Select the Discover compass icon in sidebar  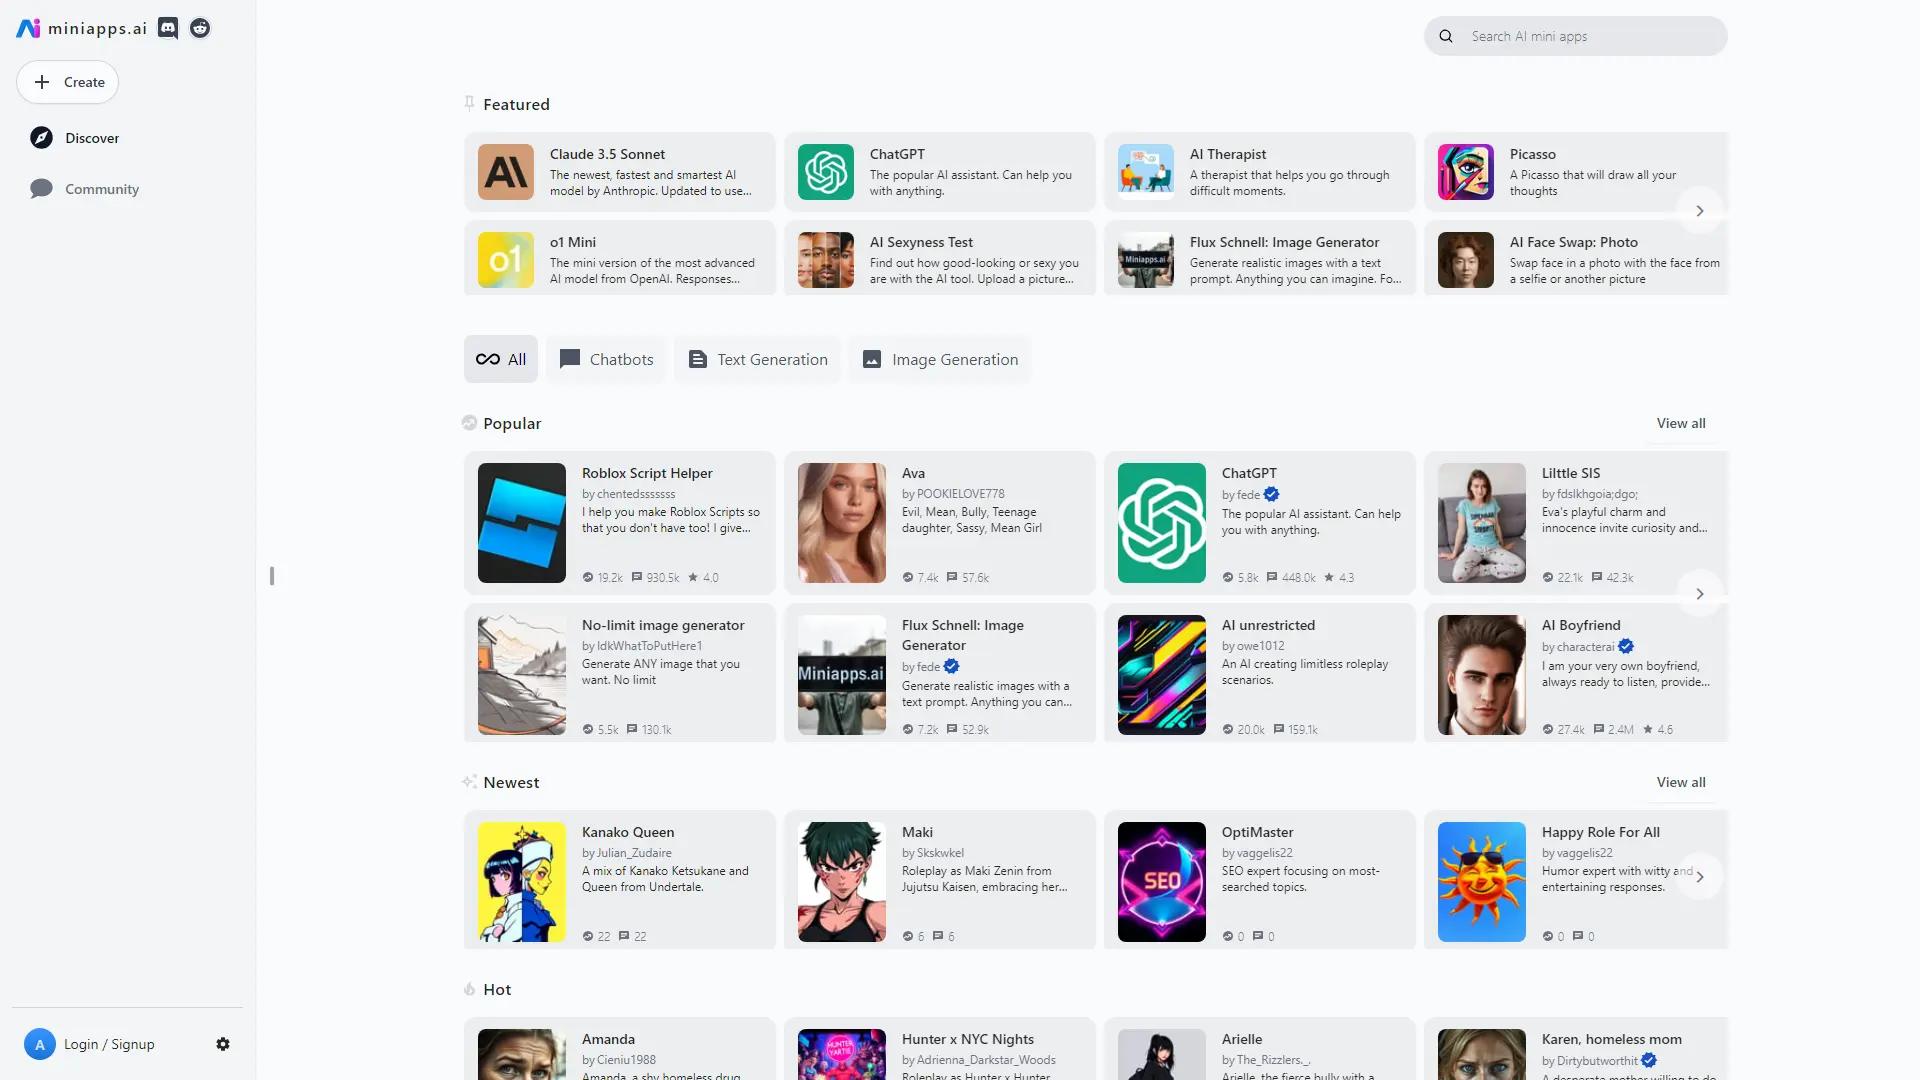41,137
